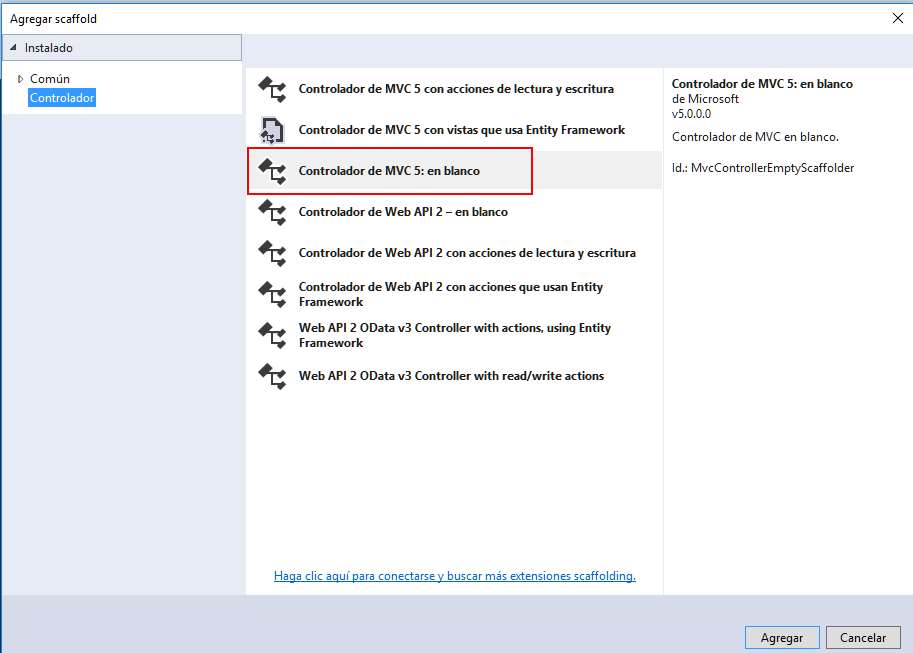Click the Controlador de MVC en blanco. description

tap(755, 137)
